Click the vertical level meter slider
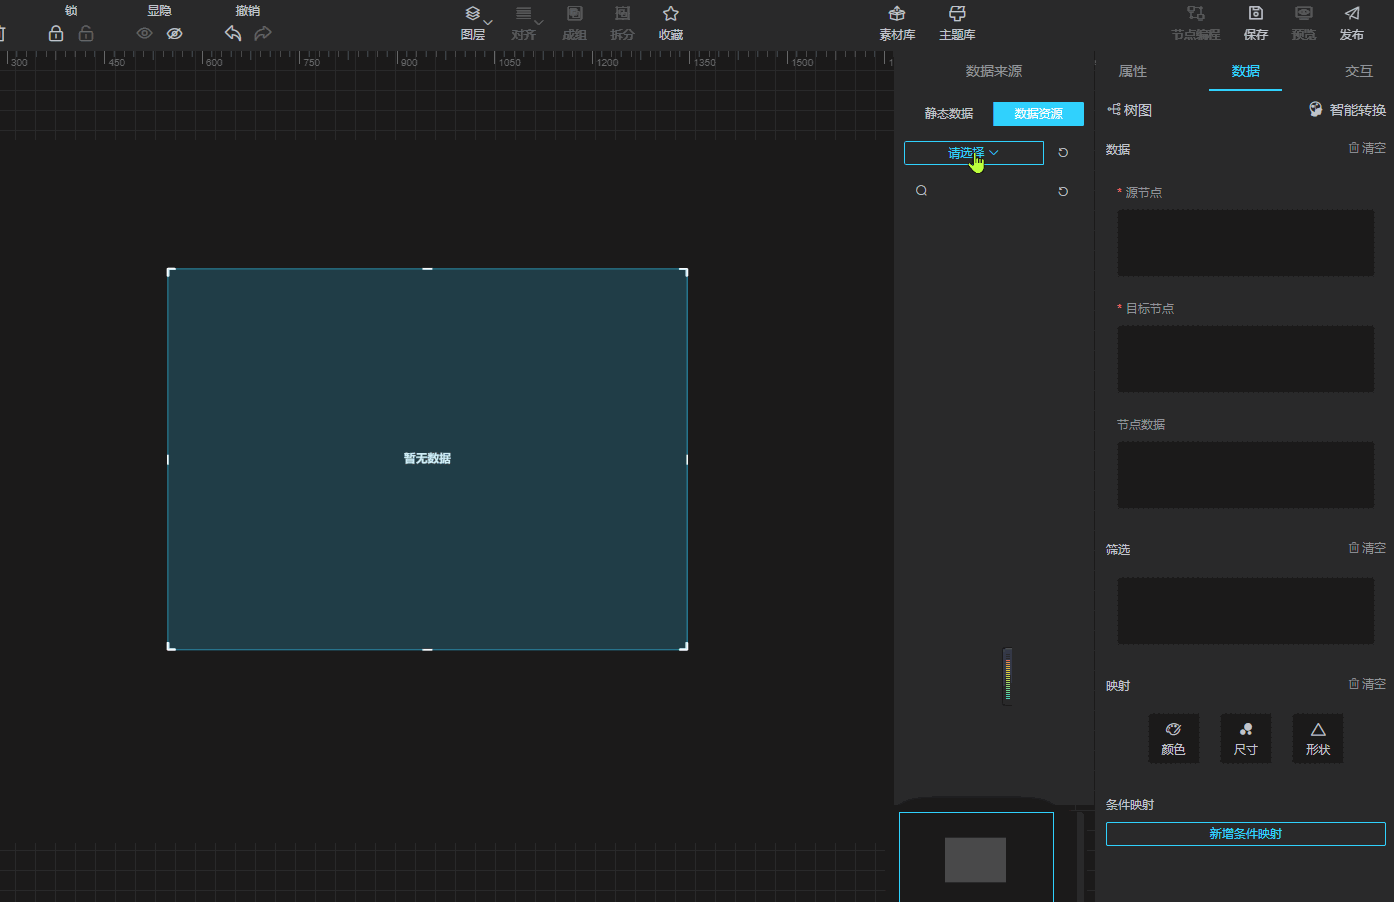 [1008, 676]
